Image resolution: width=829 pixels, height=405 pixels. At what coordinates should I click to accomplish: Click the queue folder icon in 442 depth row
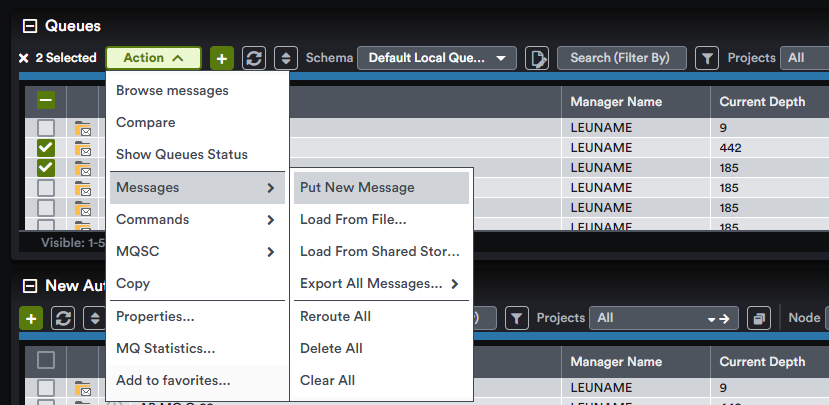tap(82, 148)
